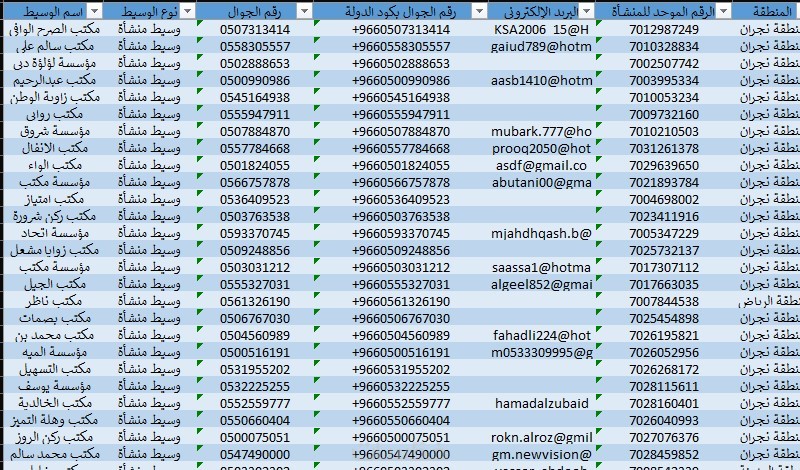Select phone number 0557784668
Screen dimensions: 800x470
(255, 149)
